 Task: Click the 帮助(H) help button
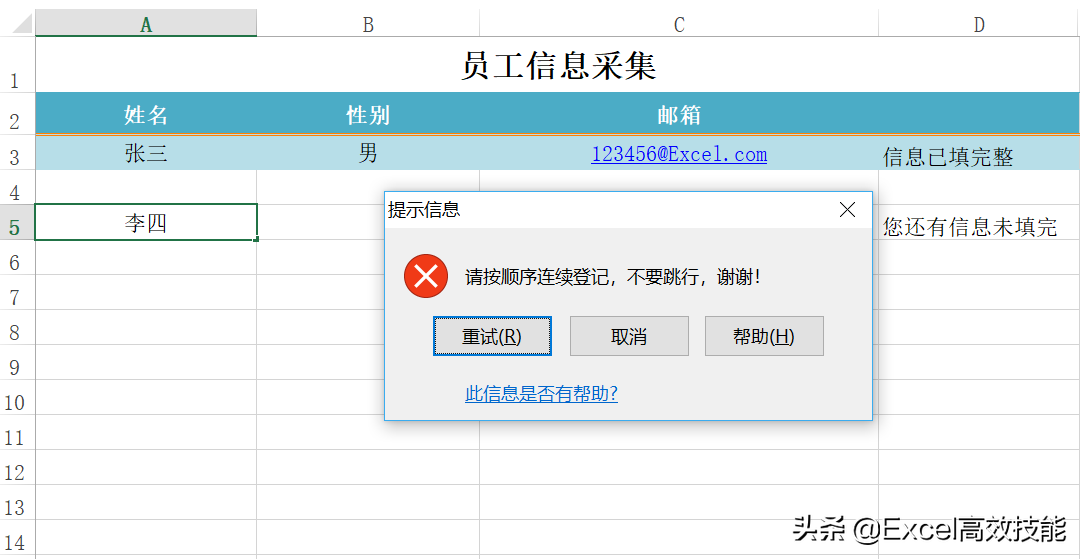click(x=764, y=336)
